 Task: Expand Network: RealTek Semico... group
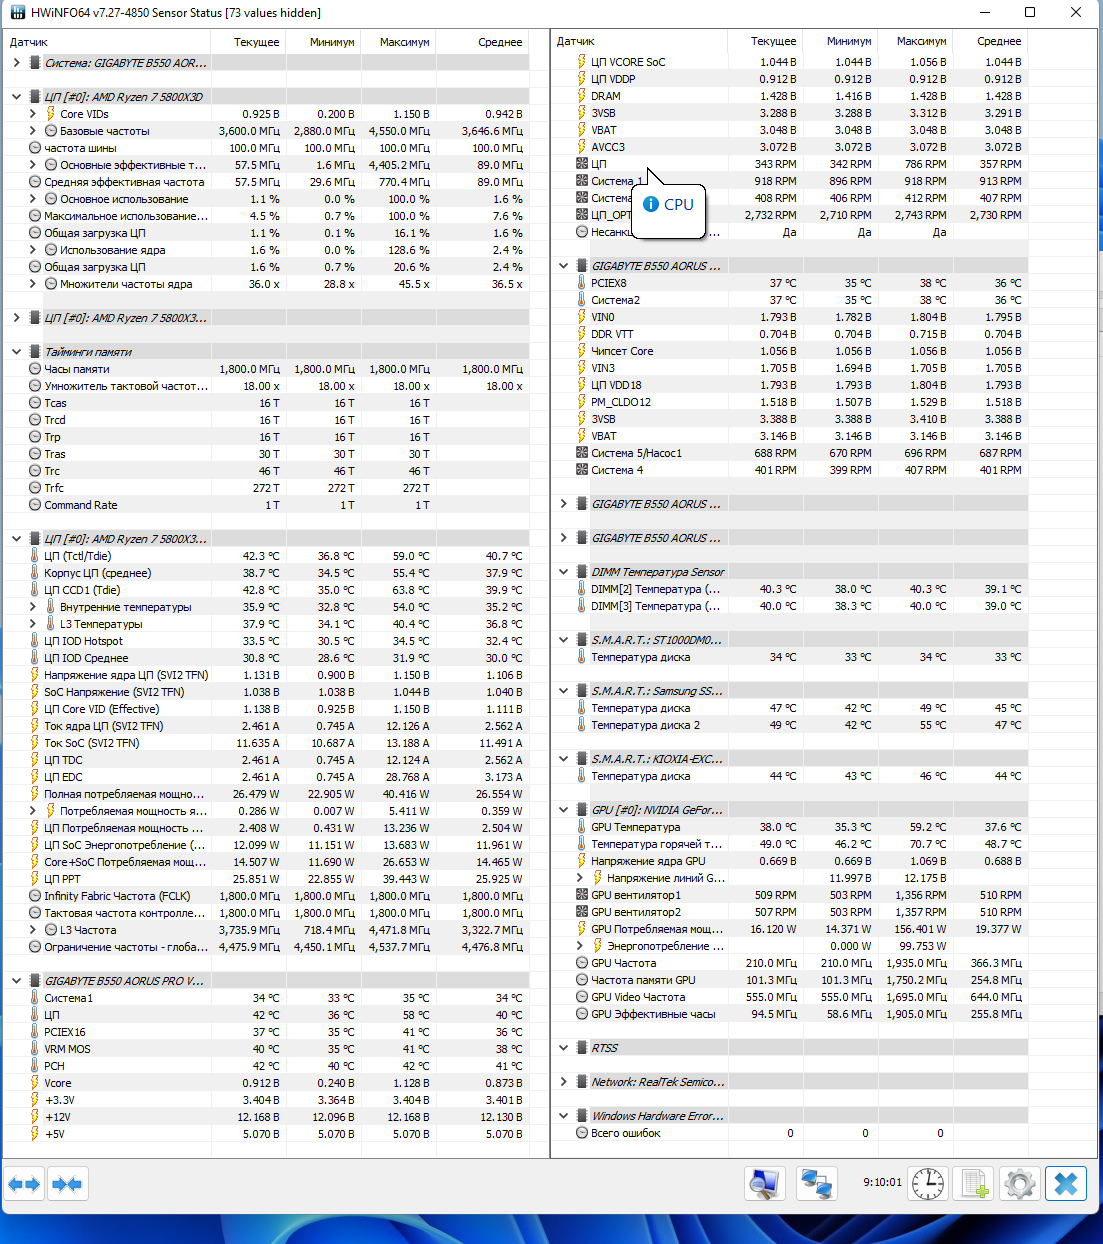coord(563,1082)
